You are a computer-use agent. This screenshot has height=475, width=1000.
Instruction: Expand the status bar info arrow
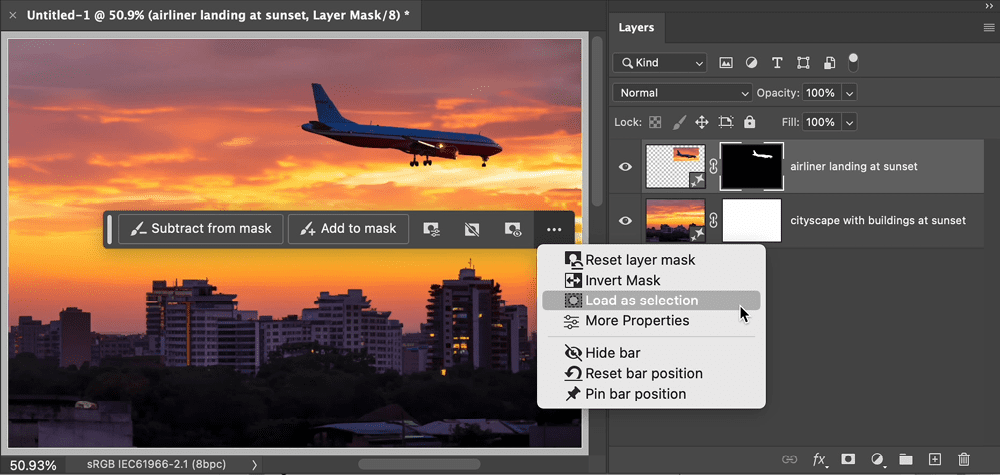pos(254,465)
